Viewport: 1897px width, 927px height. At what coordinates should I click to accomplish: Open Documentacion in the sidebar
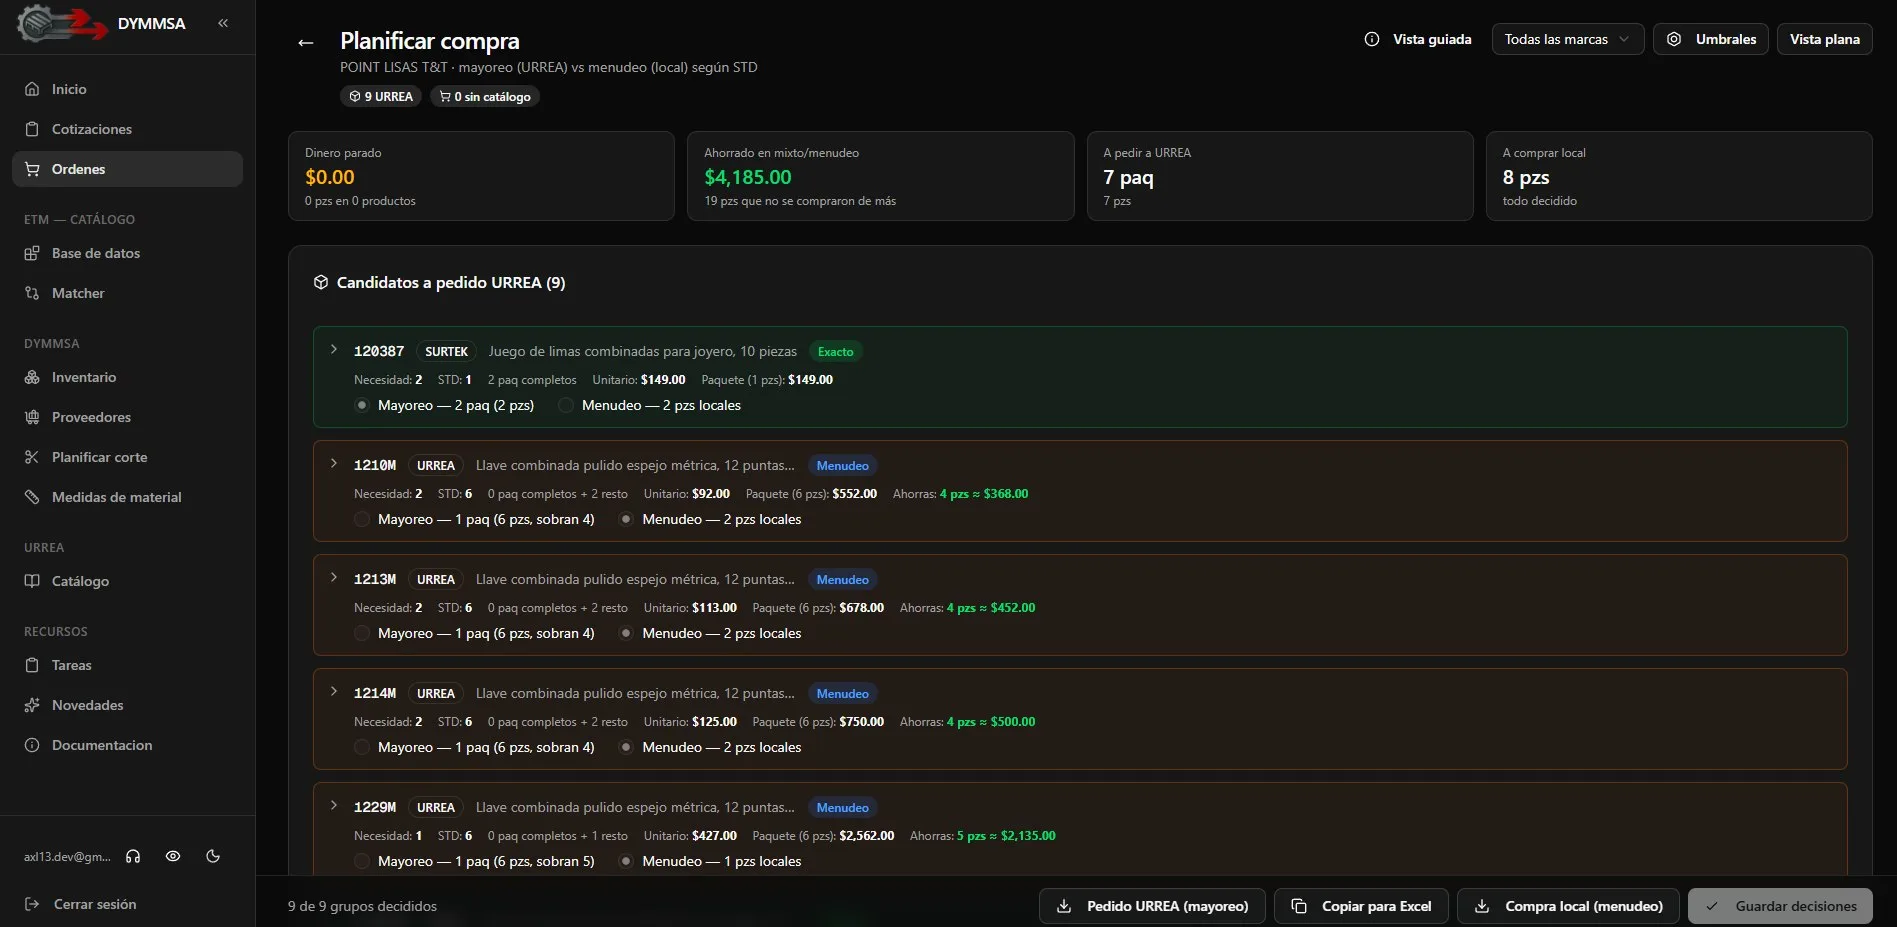(127, 745)
